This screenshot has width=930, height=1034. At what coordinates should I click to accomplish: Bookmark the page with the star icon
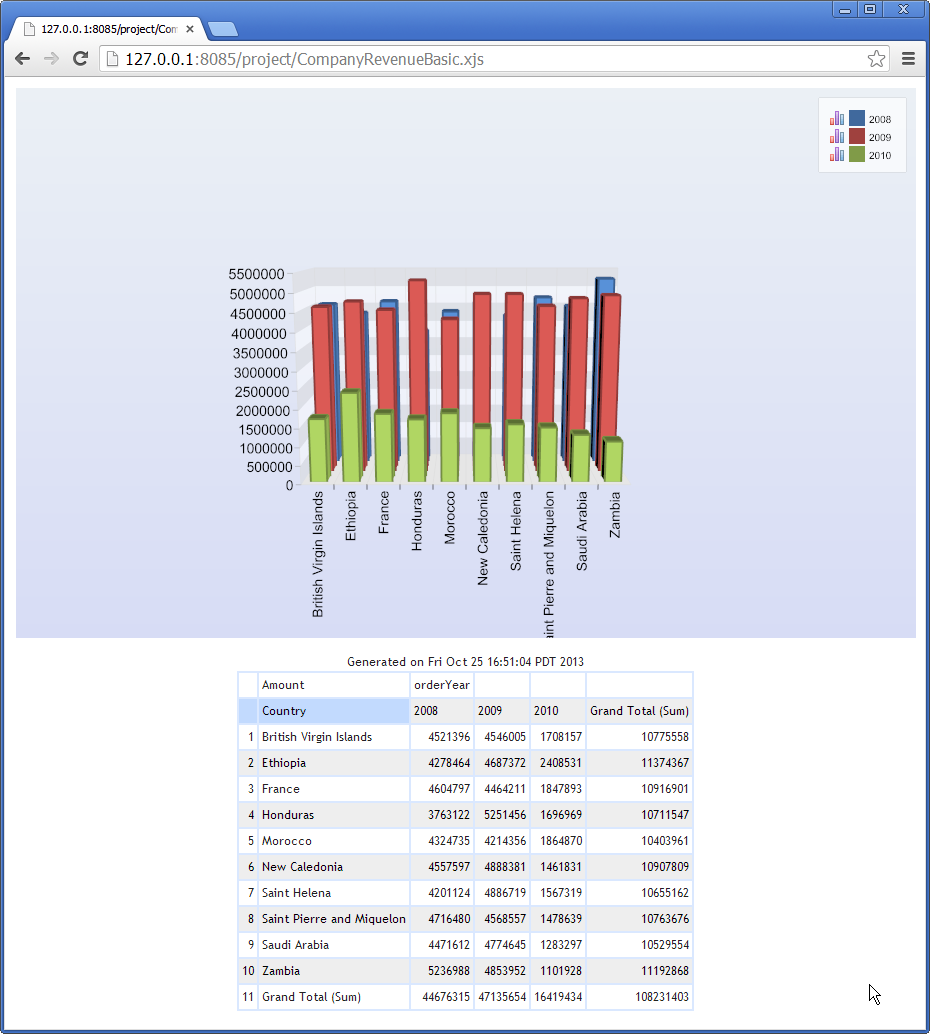pos(876,59)
